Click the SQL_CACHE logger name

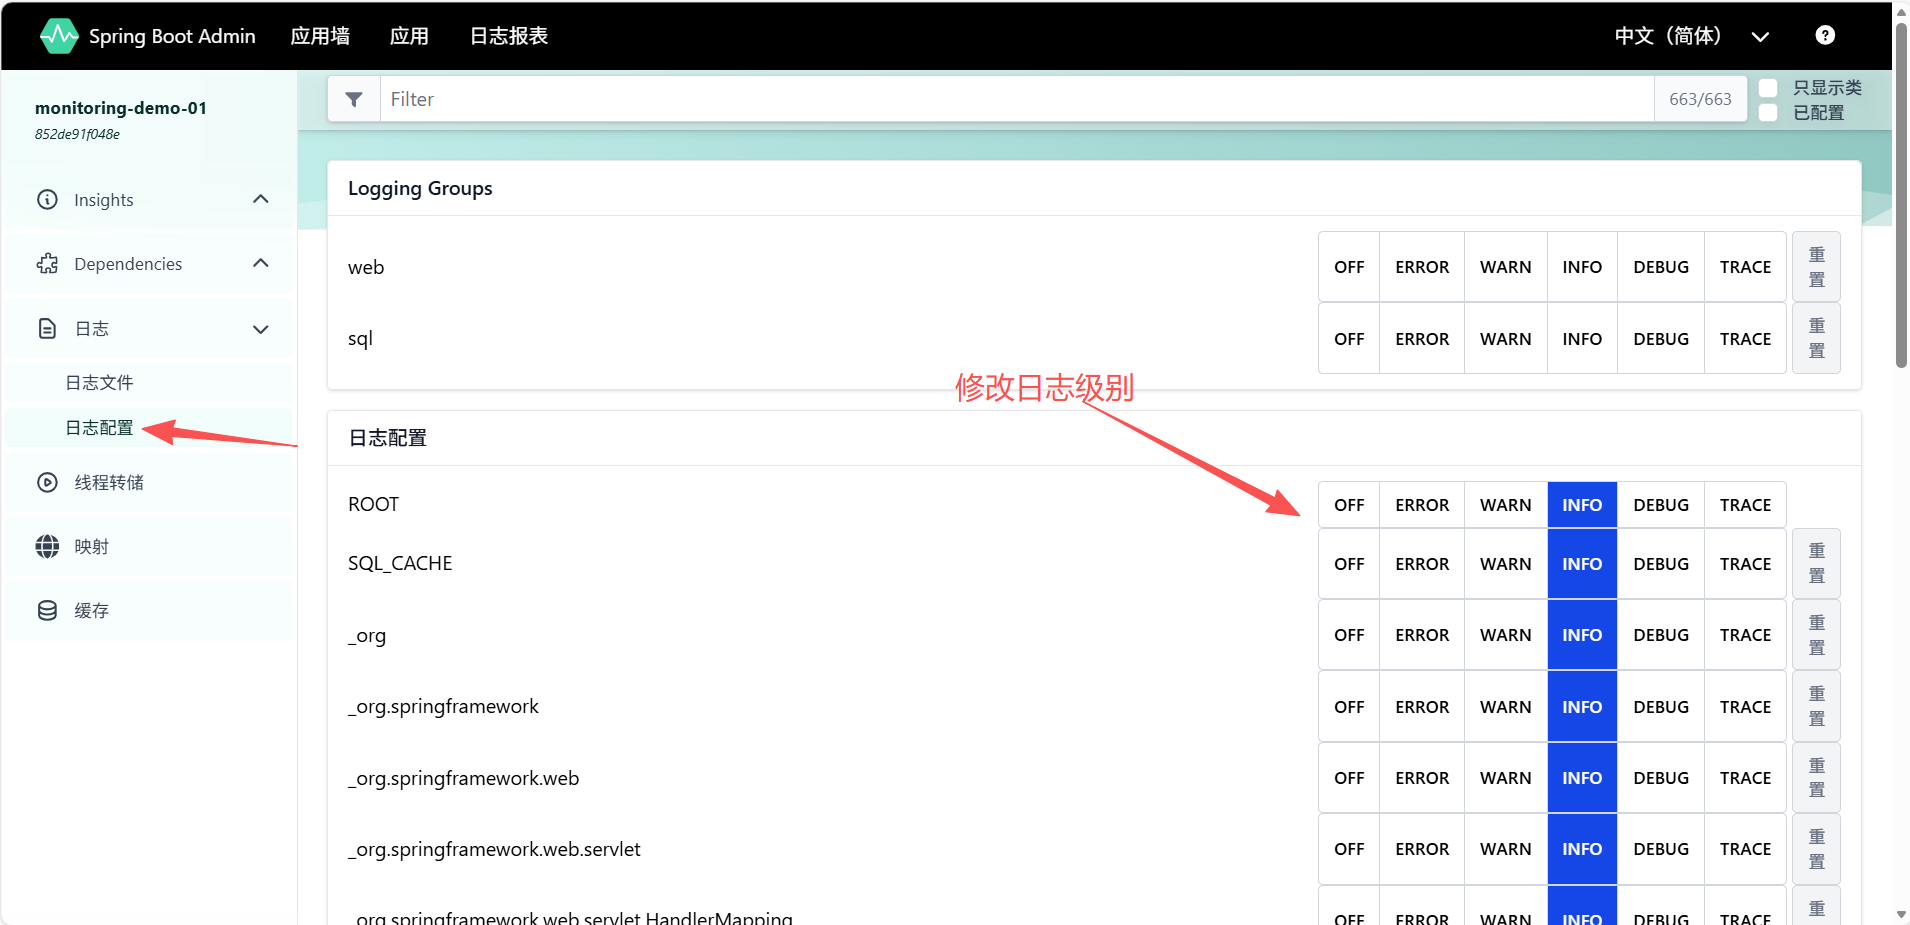(400, 563)
